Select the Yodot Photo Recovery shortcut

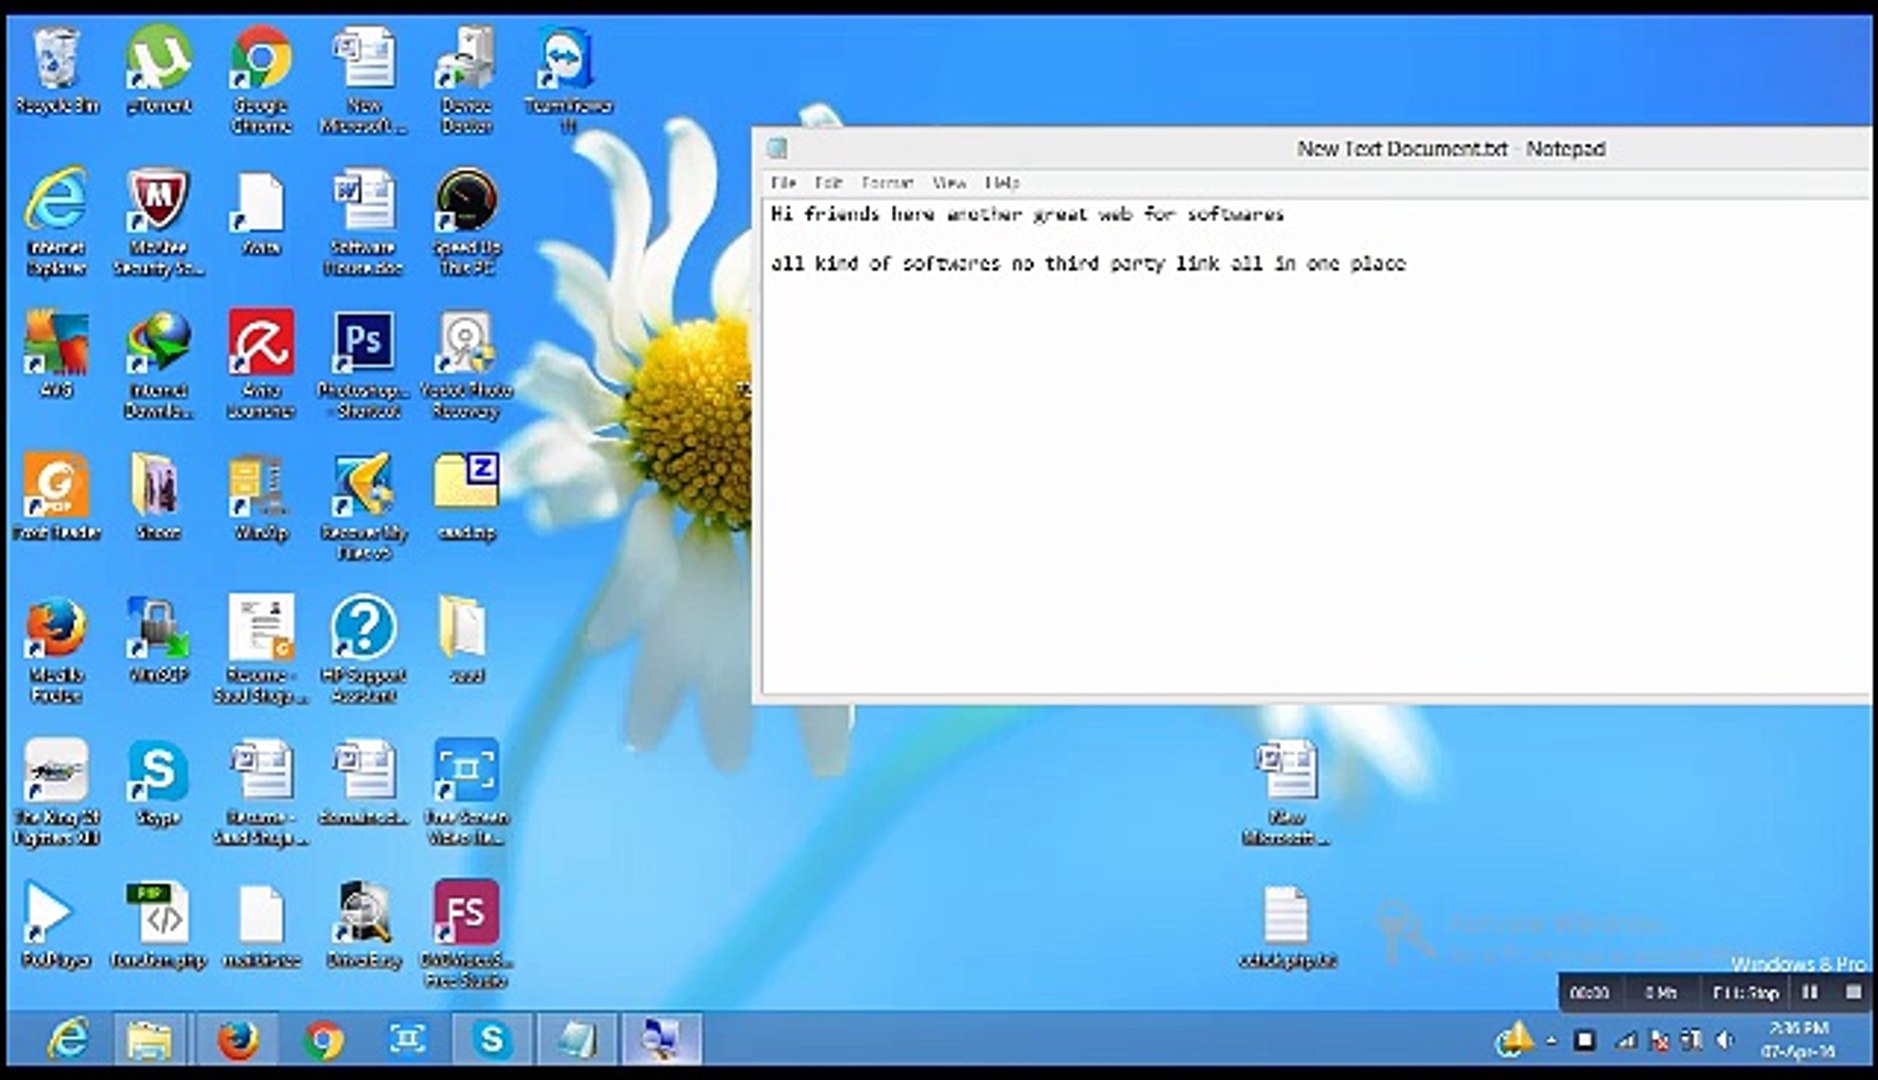coord(466,364)
